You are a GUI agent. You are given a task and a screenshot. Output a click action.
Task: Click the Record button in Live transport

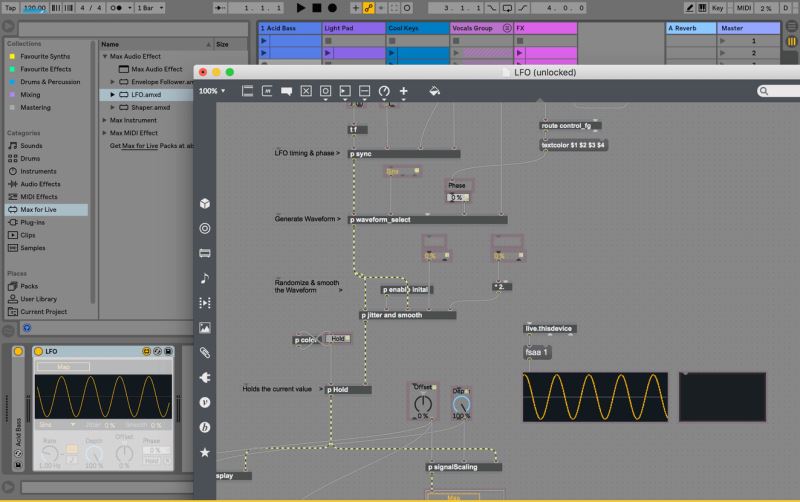[x=332, y=8]
